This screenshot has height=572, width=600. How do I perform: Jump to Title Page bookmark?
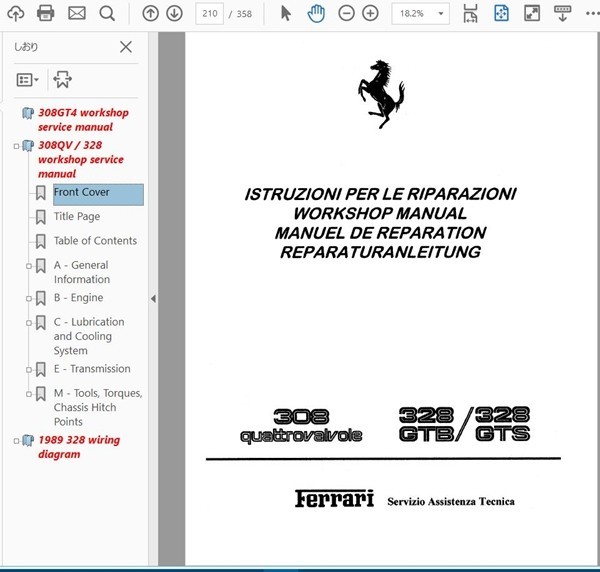pyautogui.click(x=77, y=217)
